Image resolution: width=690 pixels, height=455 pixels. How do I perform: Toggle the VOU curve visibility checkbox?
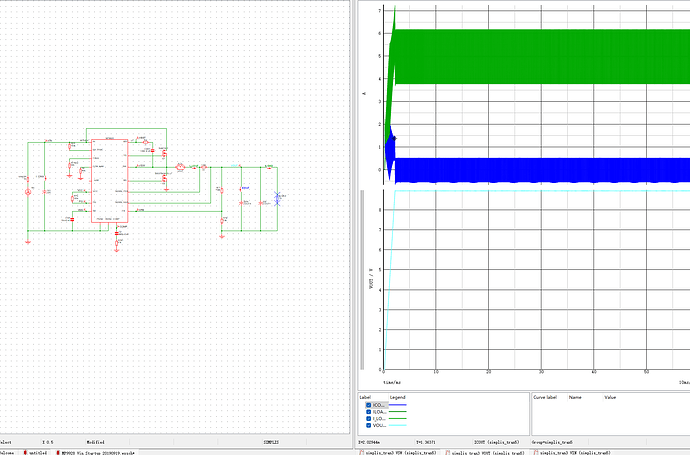point(368,425)
